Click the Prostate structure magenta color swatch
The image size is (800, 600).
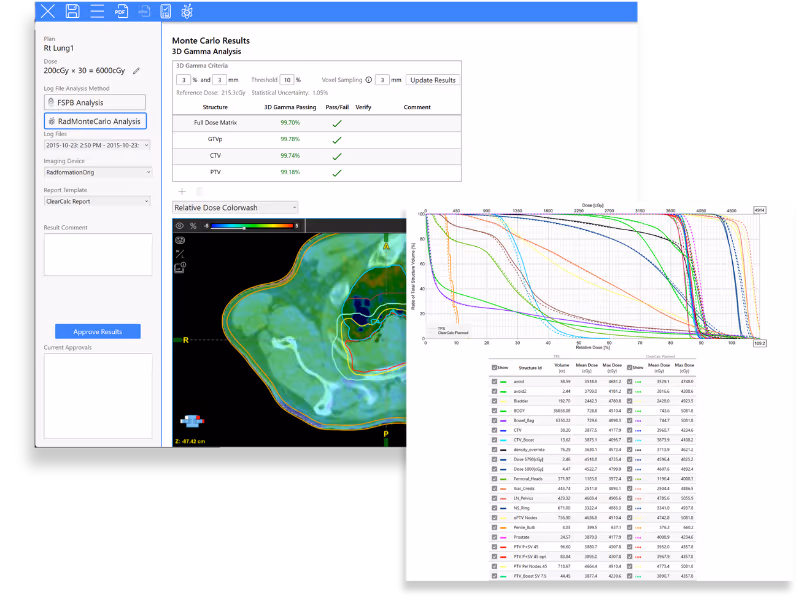pyautogui.click(x=503, y=537)
